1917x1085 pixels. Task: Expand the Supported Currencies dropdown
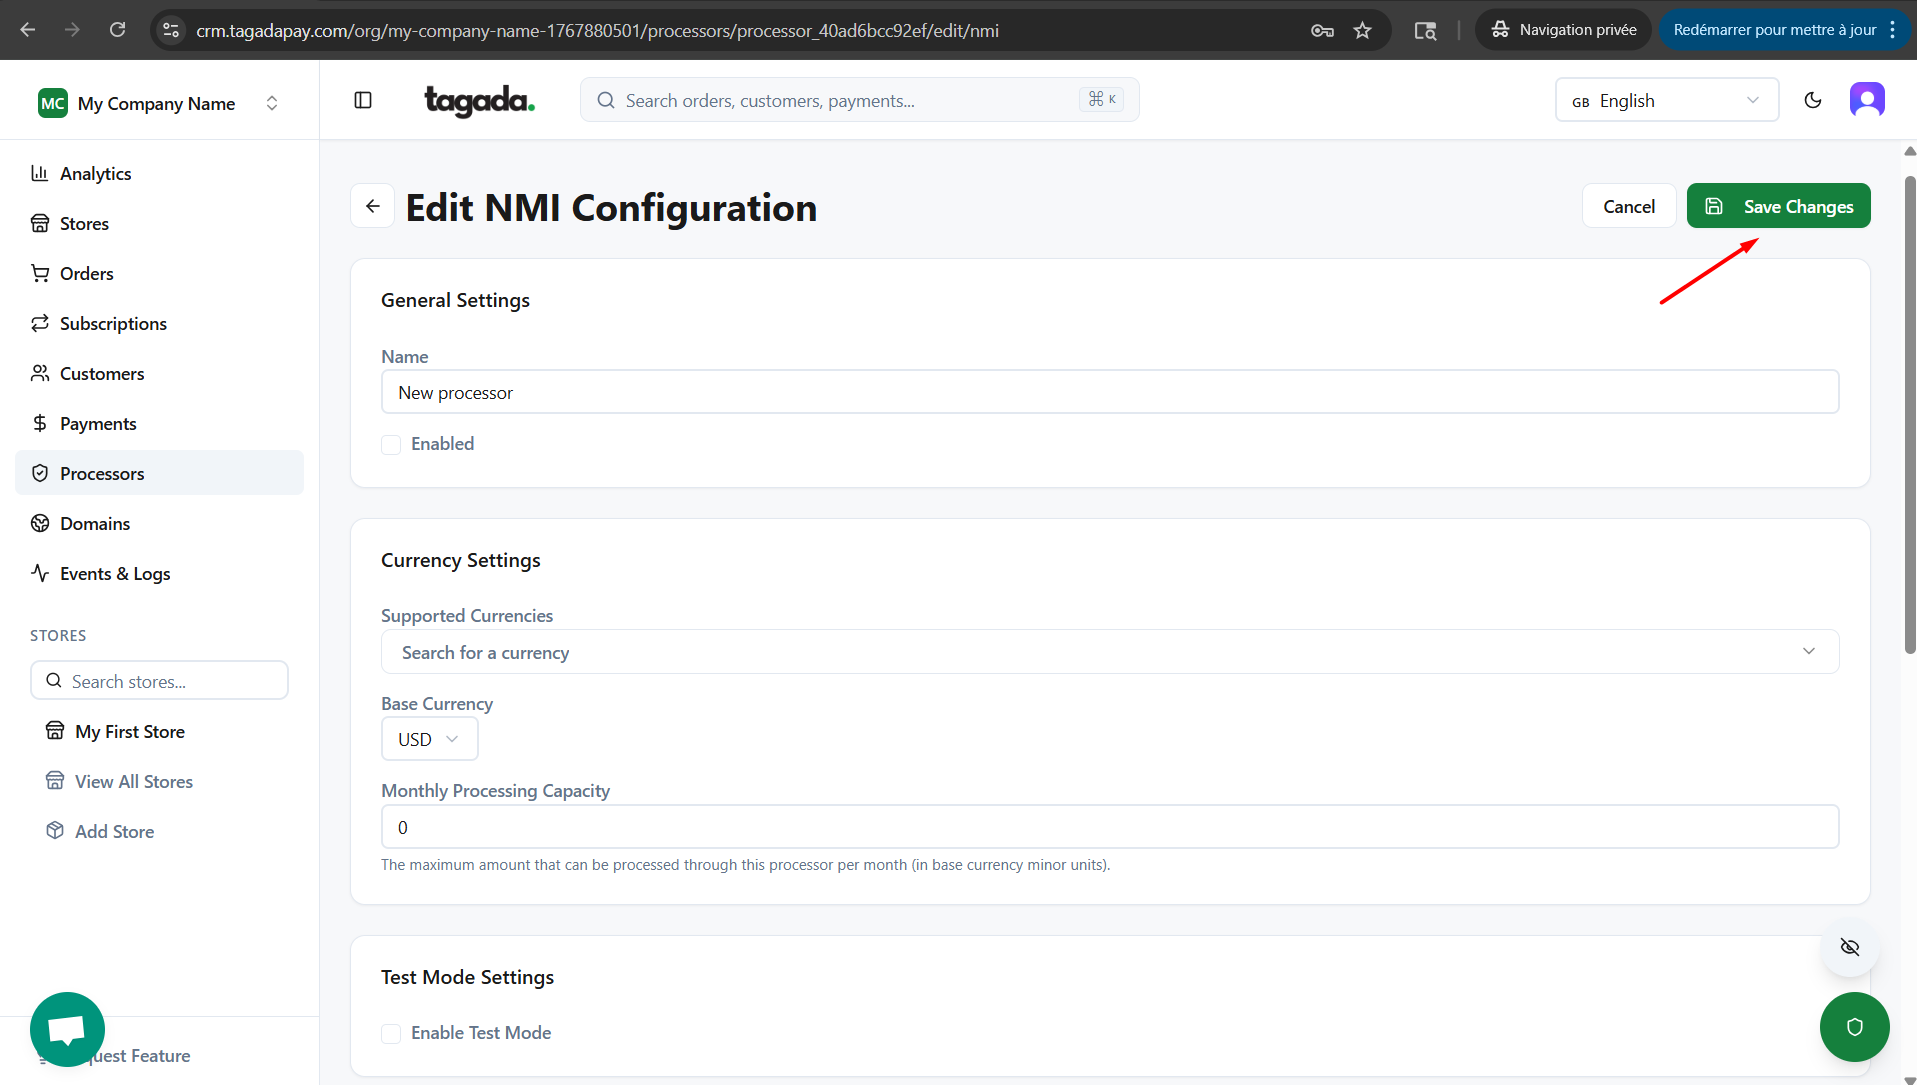point(1109,652)
